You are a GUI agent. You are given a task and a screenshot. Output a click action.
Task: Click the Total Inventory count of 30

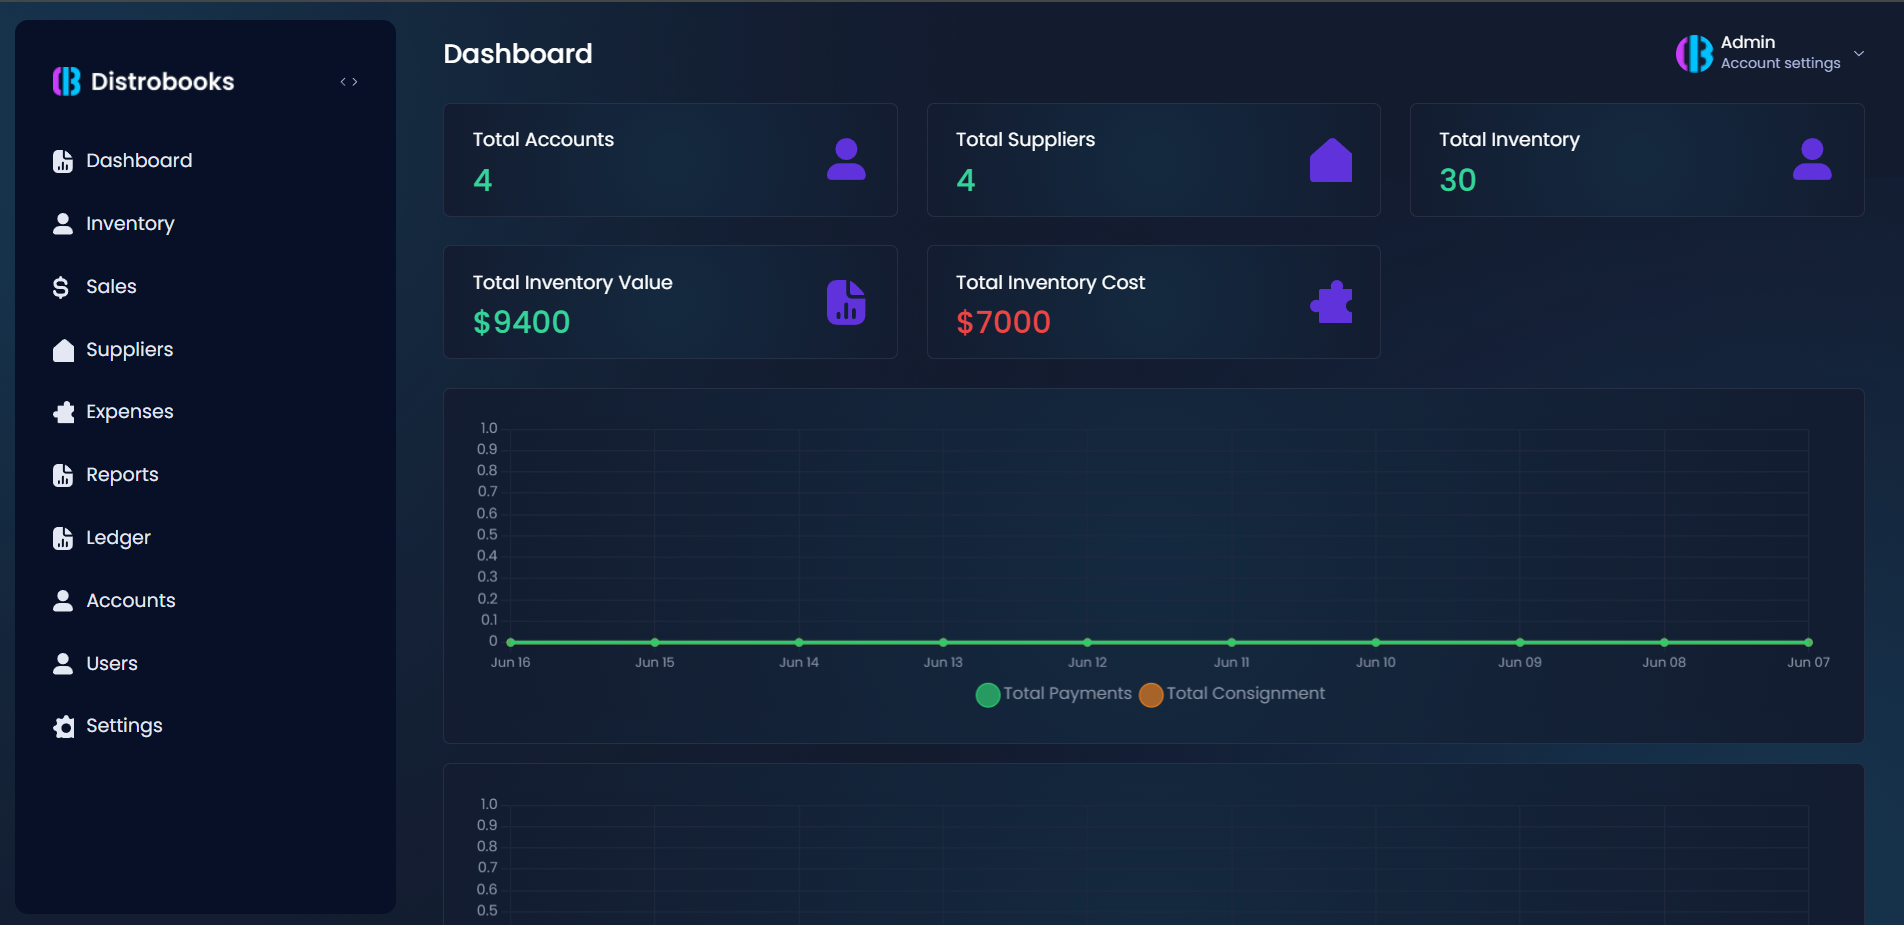coord(1457,181)
